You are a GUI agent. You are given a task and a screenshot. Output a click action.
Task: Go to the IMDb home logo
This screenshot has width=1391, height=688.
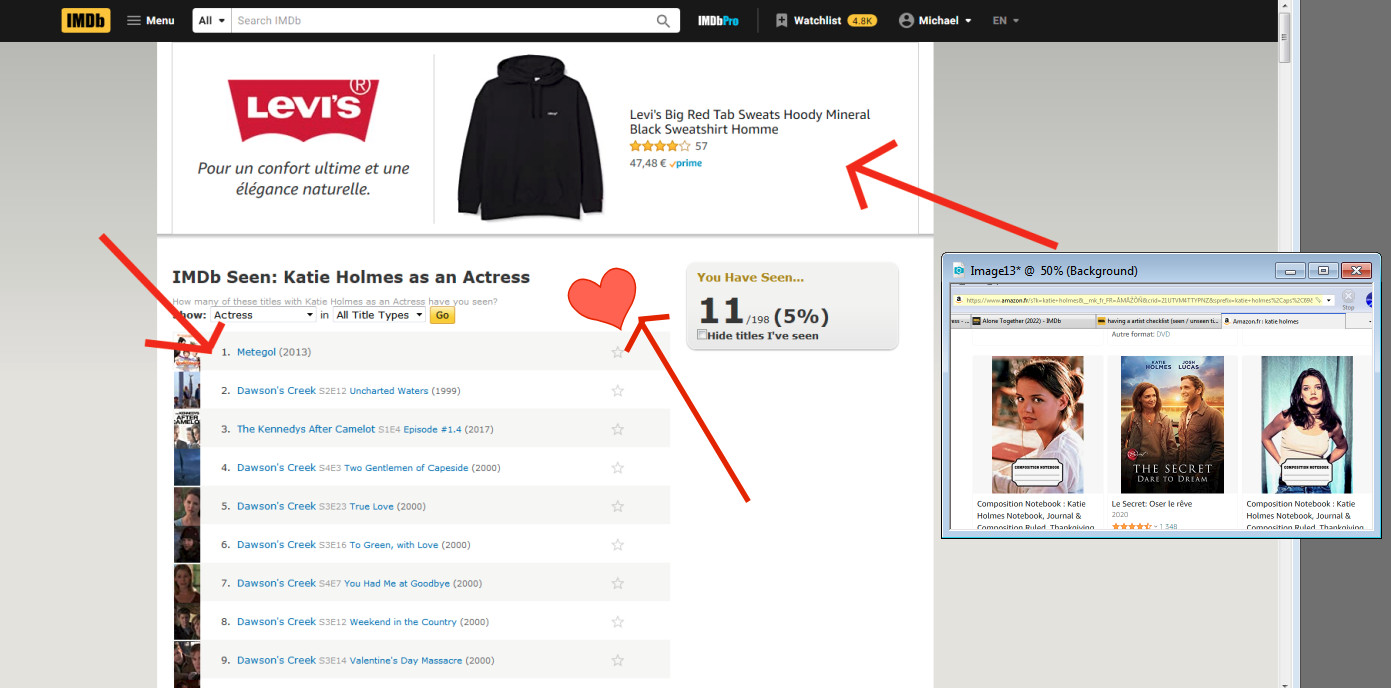point(86,20)
